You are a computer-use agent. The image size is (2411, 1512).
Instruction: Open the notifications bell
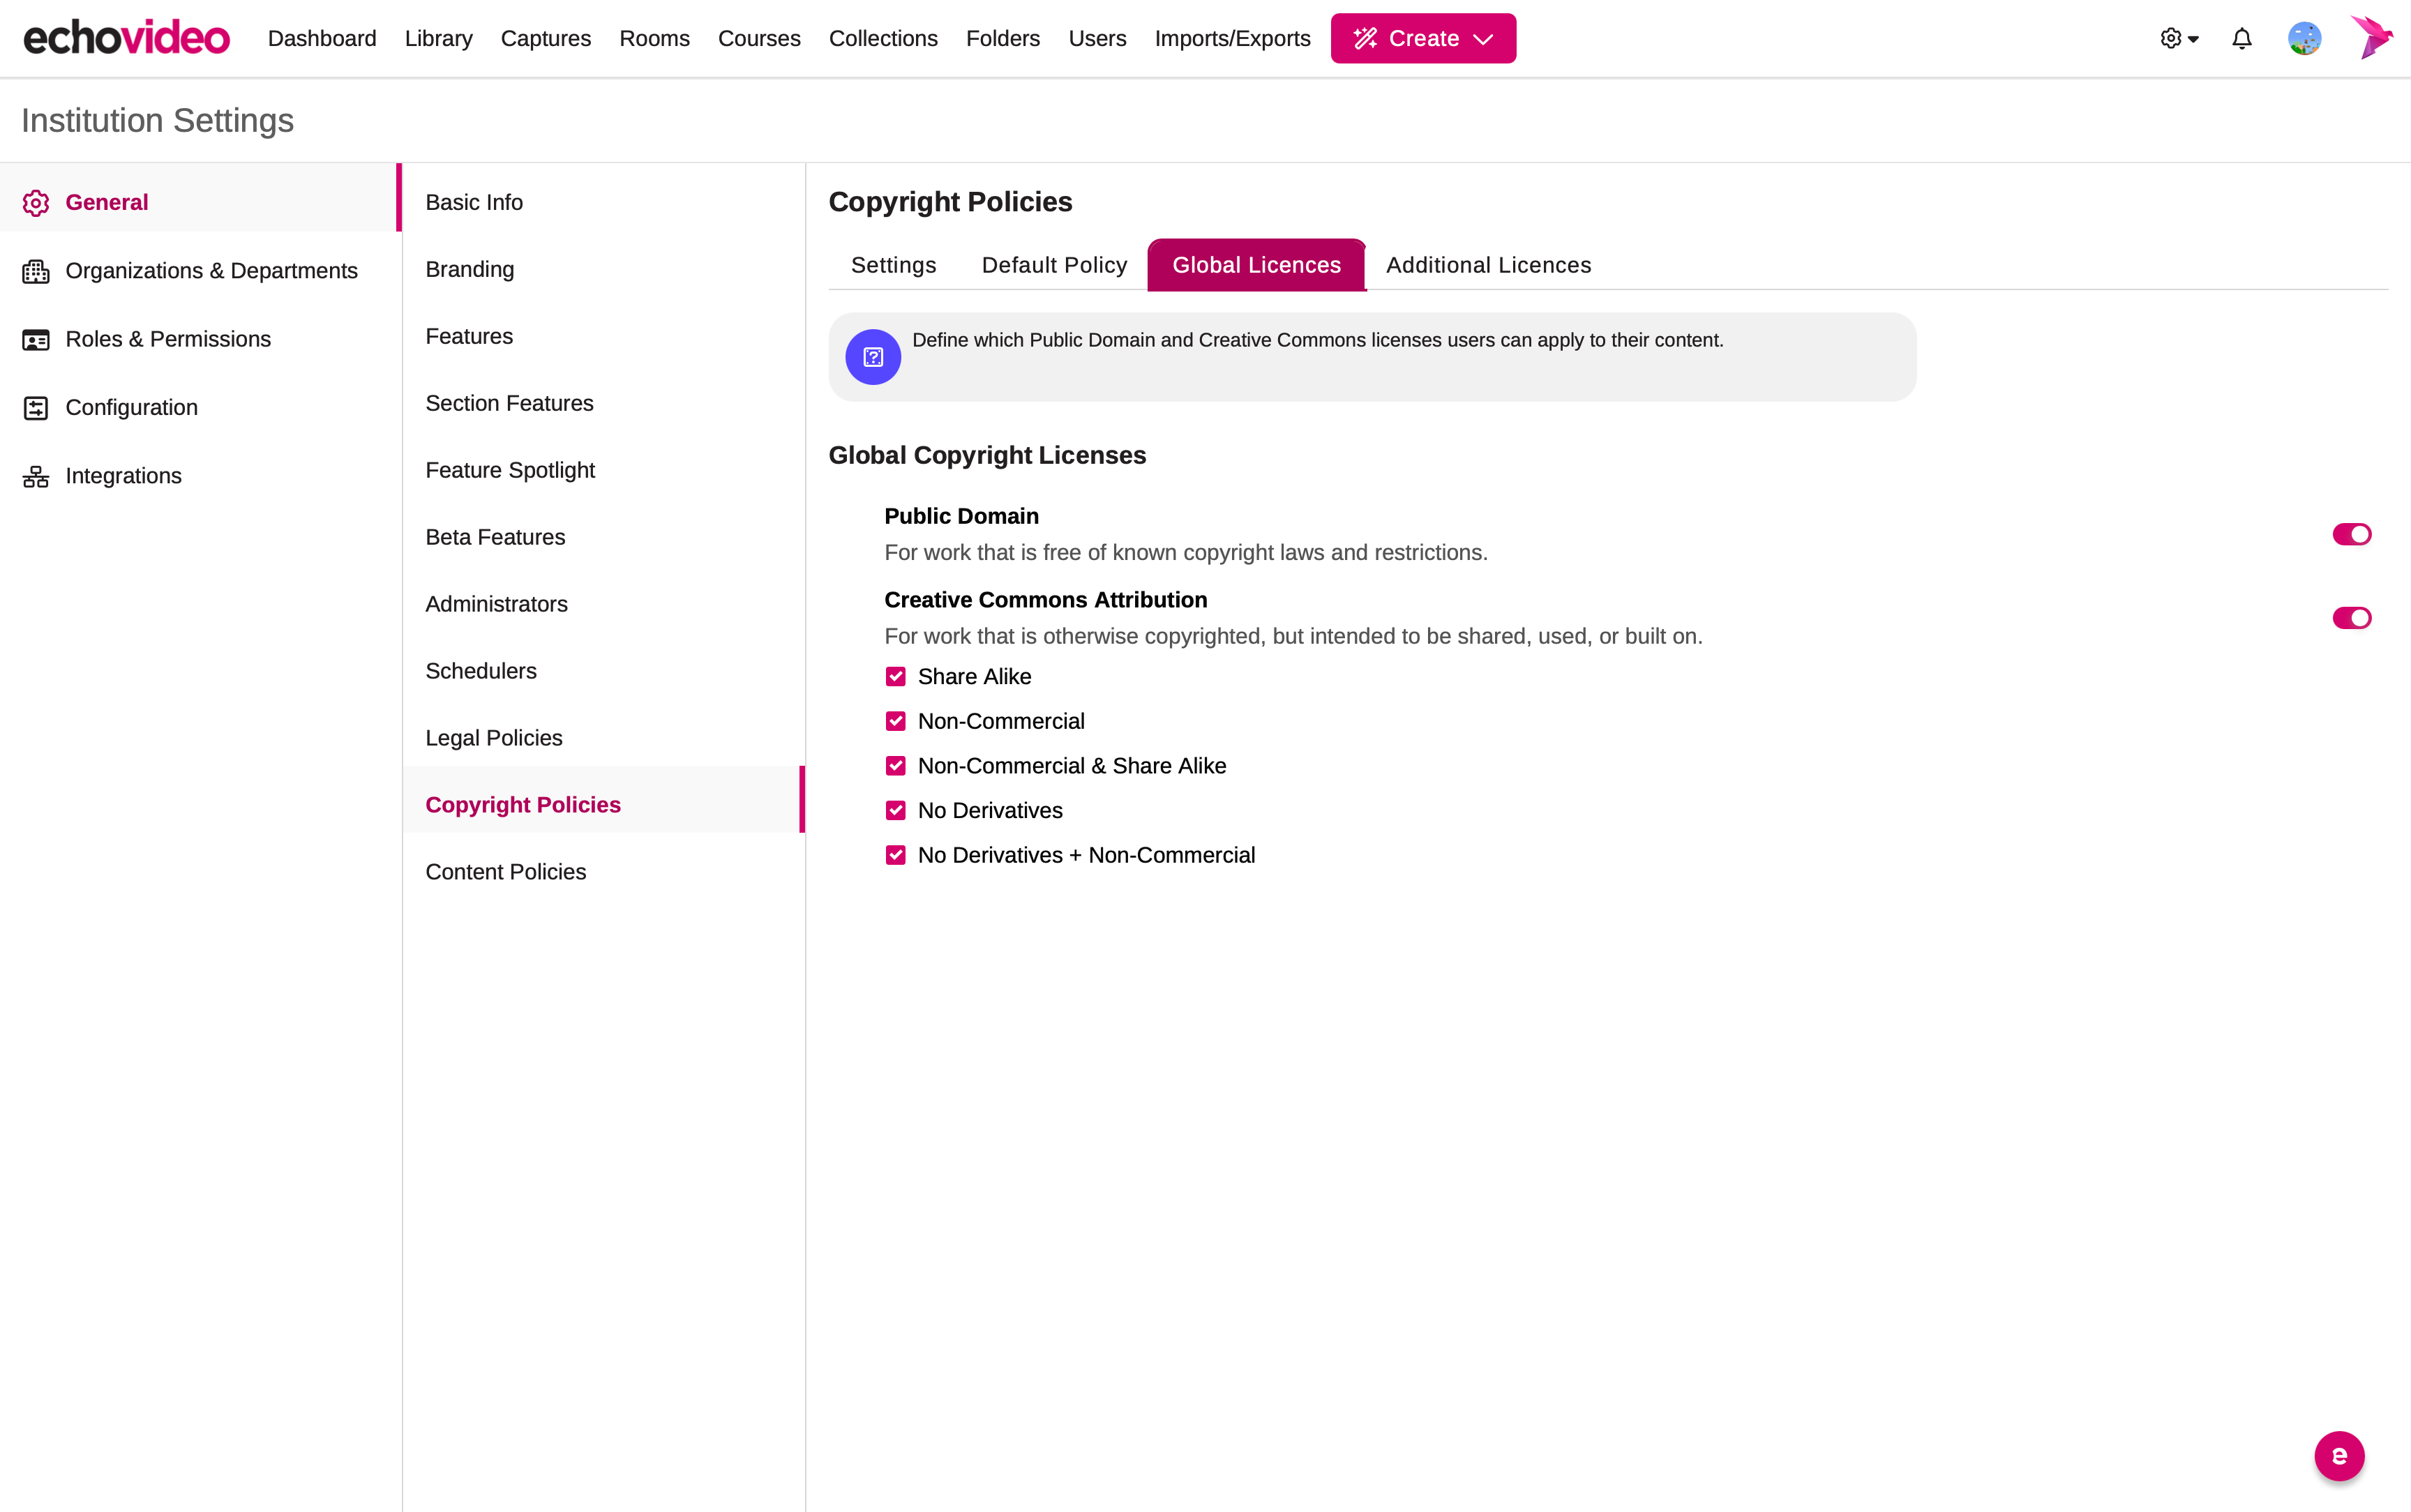click(2242, 38)
